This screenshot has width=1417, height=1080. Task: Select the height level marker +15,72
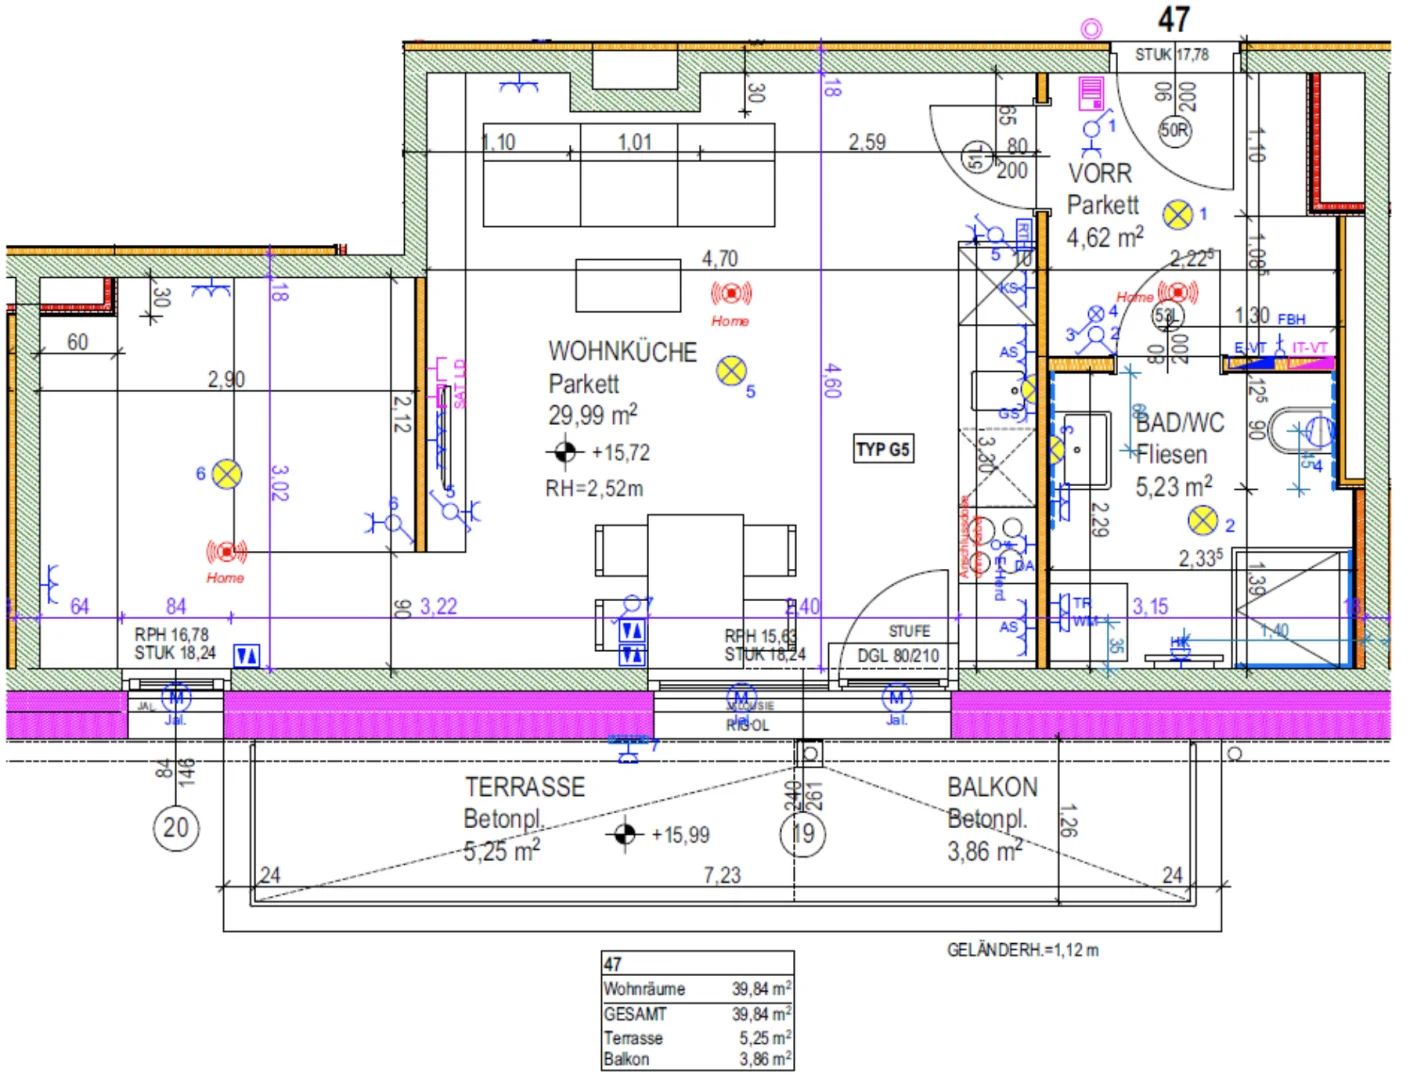564,452
